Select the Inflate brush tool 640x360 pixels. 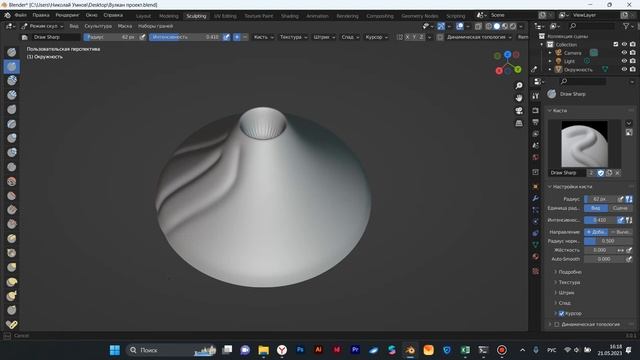click(x=12, y=138)
